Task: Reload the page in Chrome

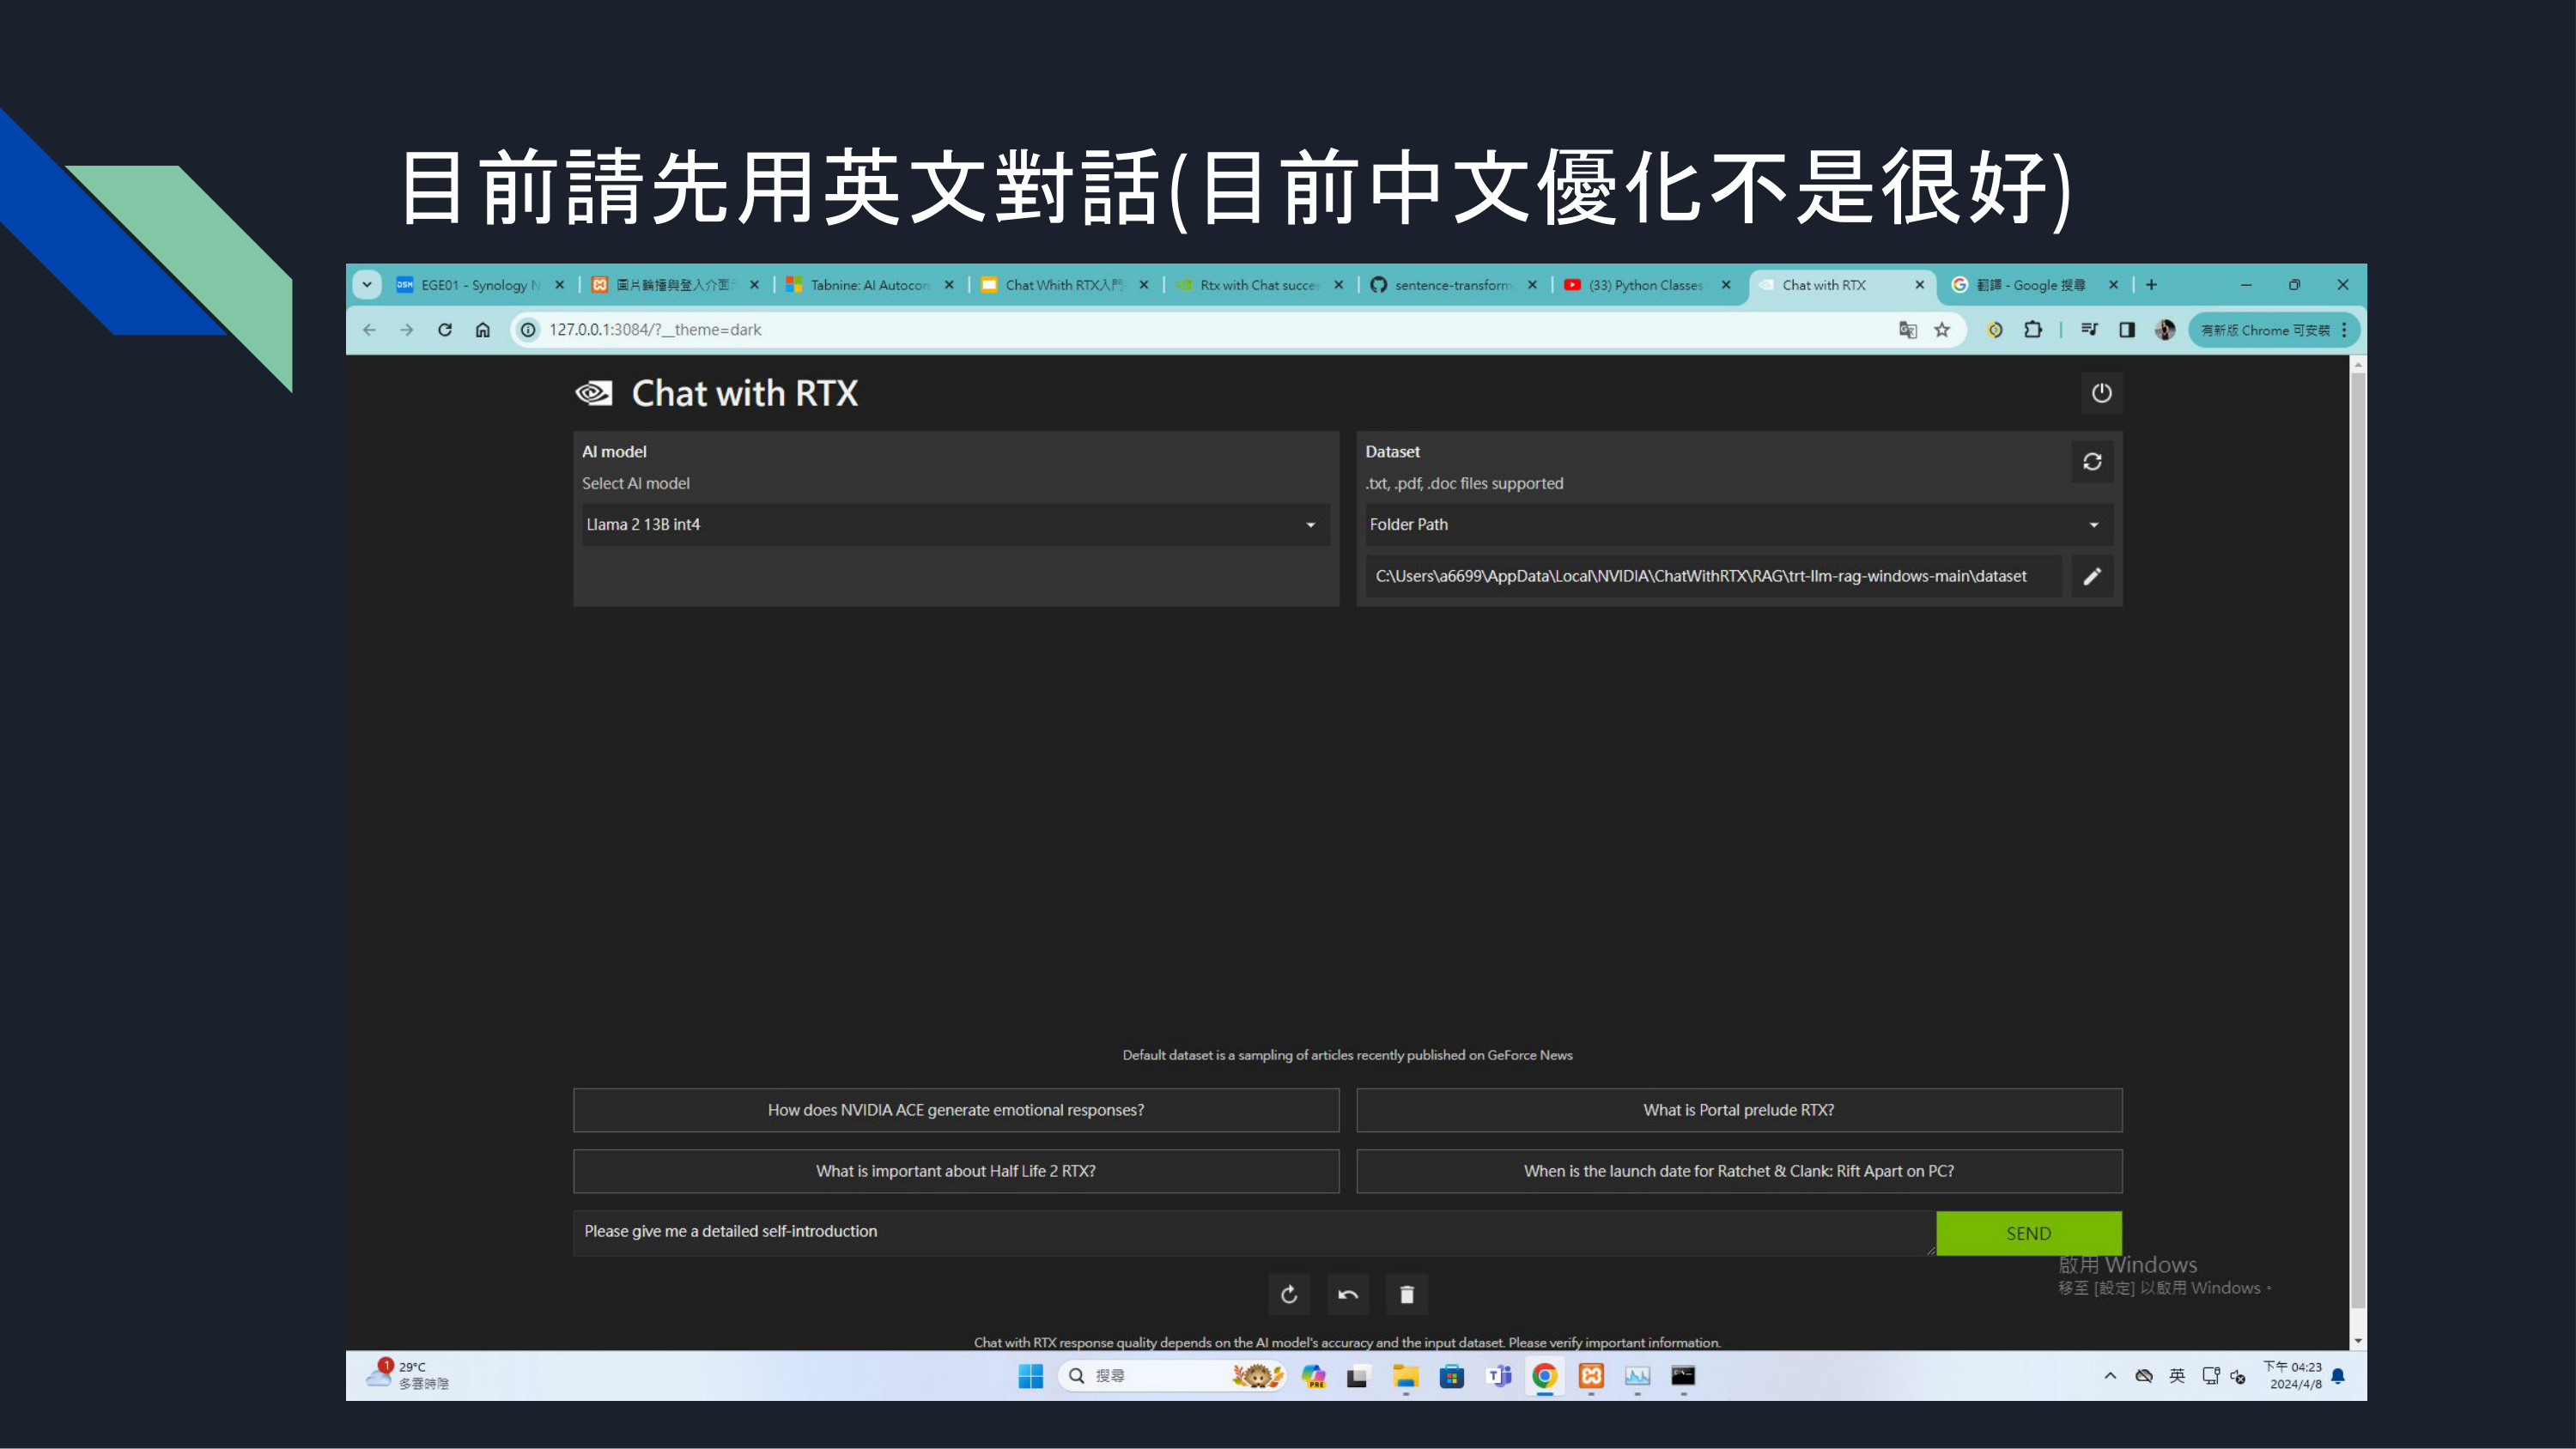Action: coord(445,329)
